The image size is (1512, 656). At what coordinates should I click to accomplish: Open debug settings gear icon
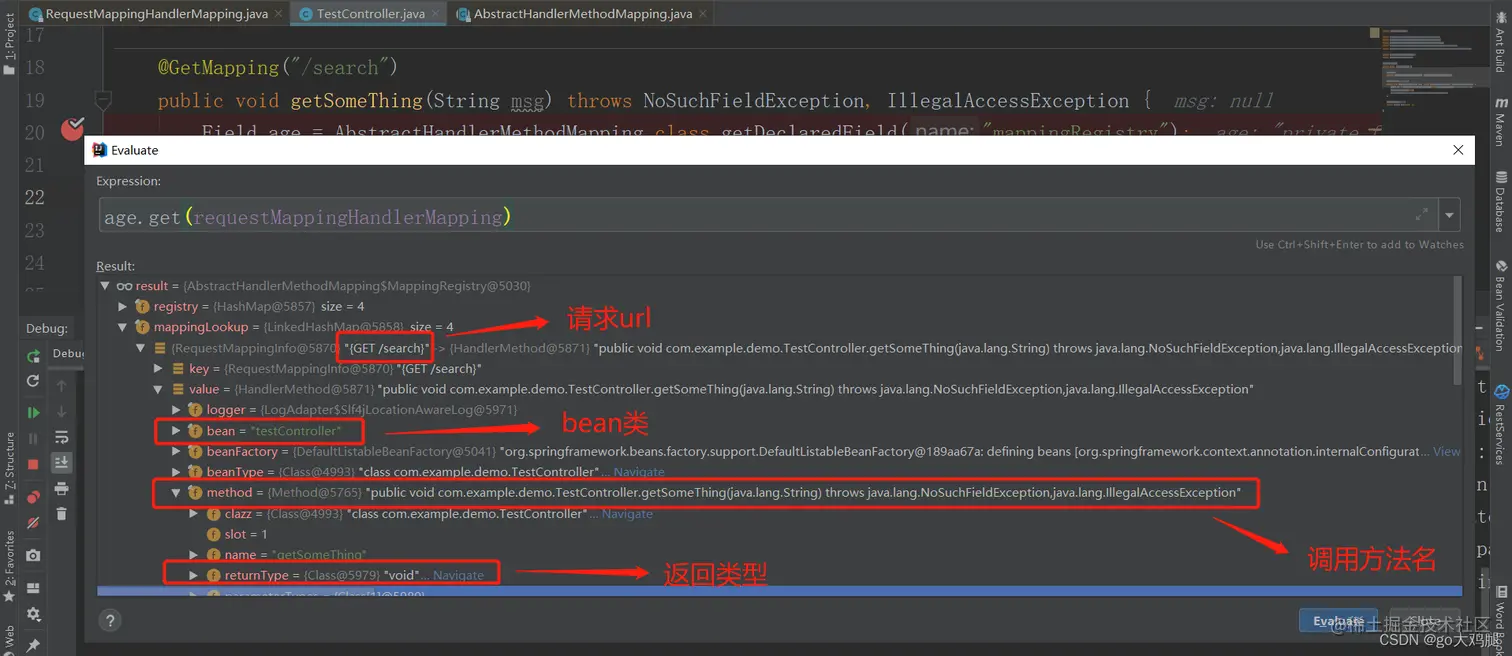coord(33,614)
